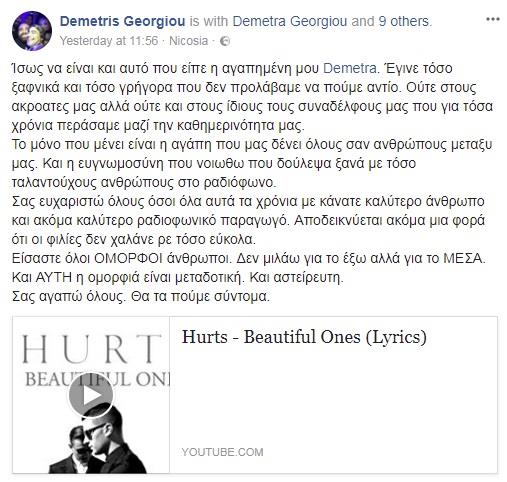Viewport: 507px width, 482px height.
Task: Click the Nicosia location link
Action: (x=188, y=41)
